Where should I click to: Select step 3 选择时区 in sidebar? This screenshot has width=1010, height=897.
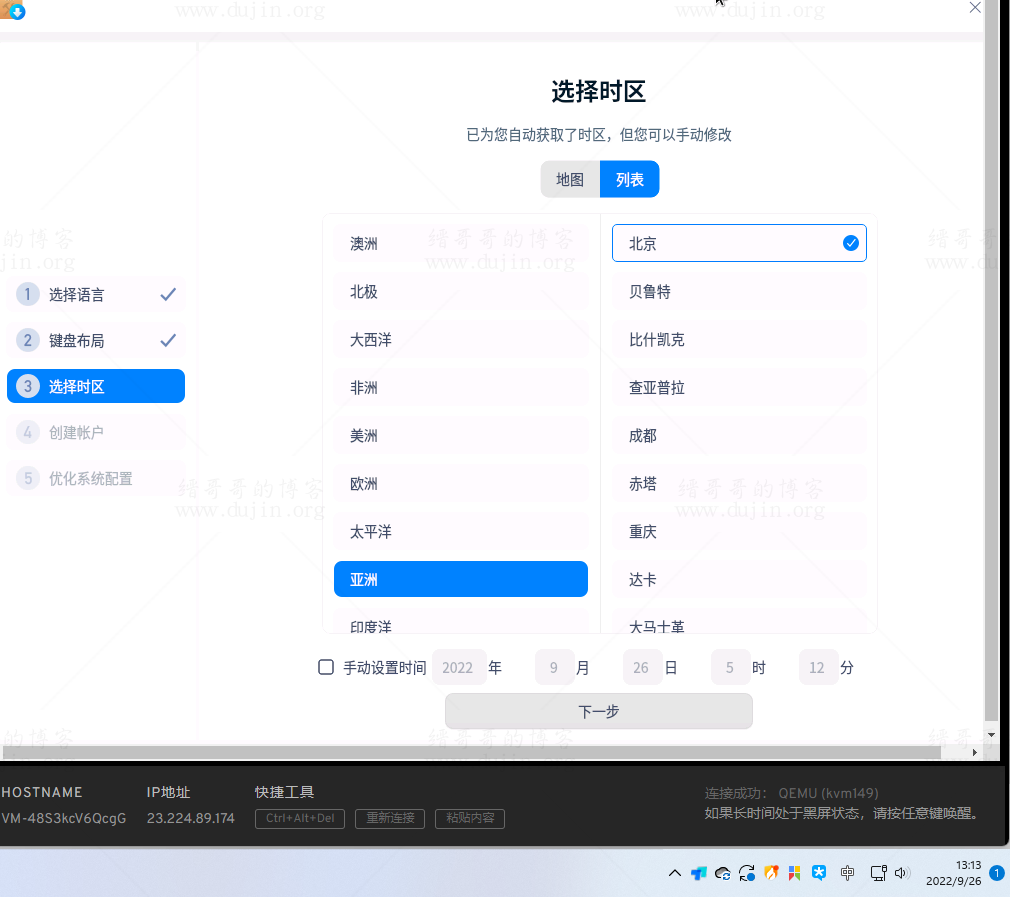96,386
